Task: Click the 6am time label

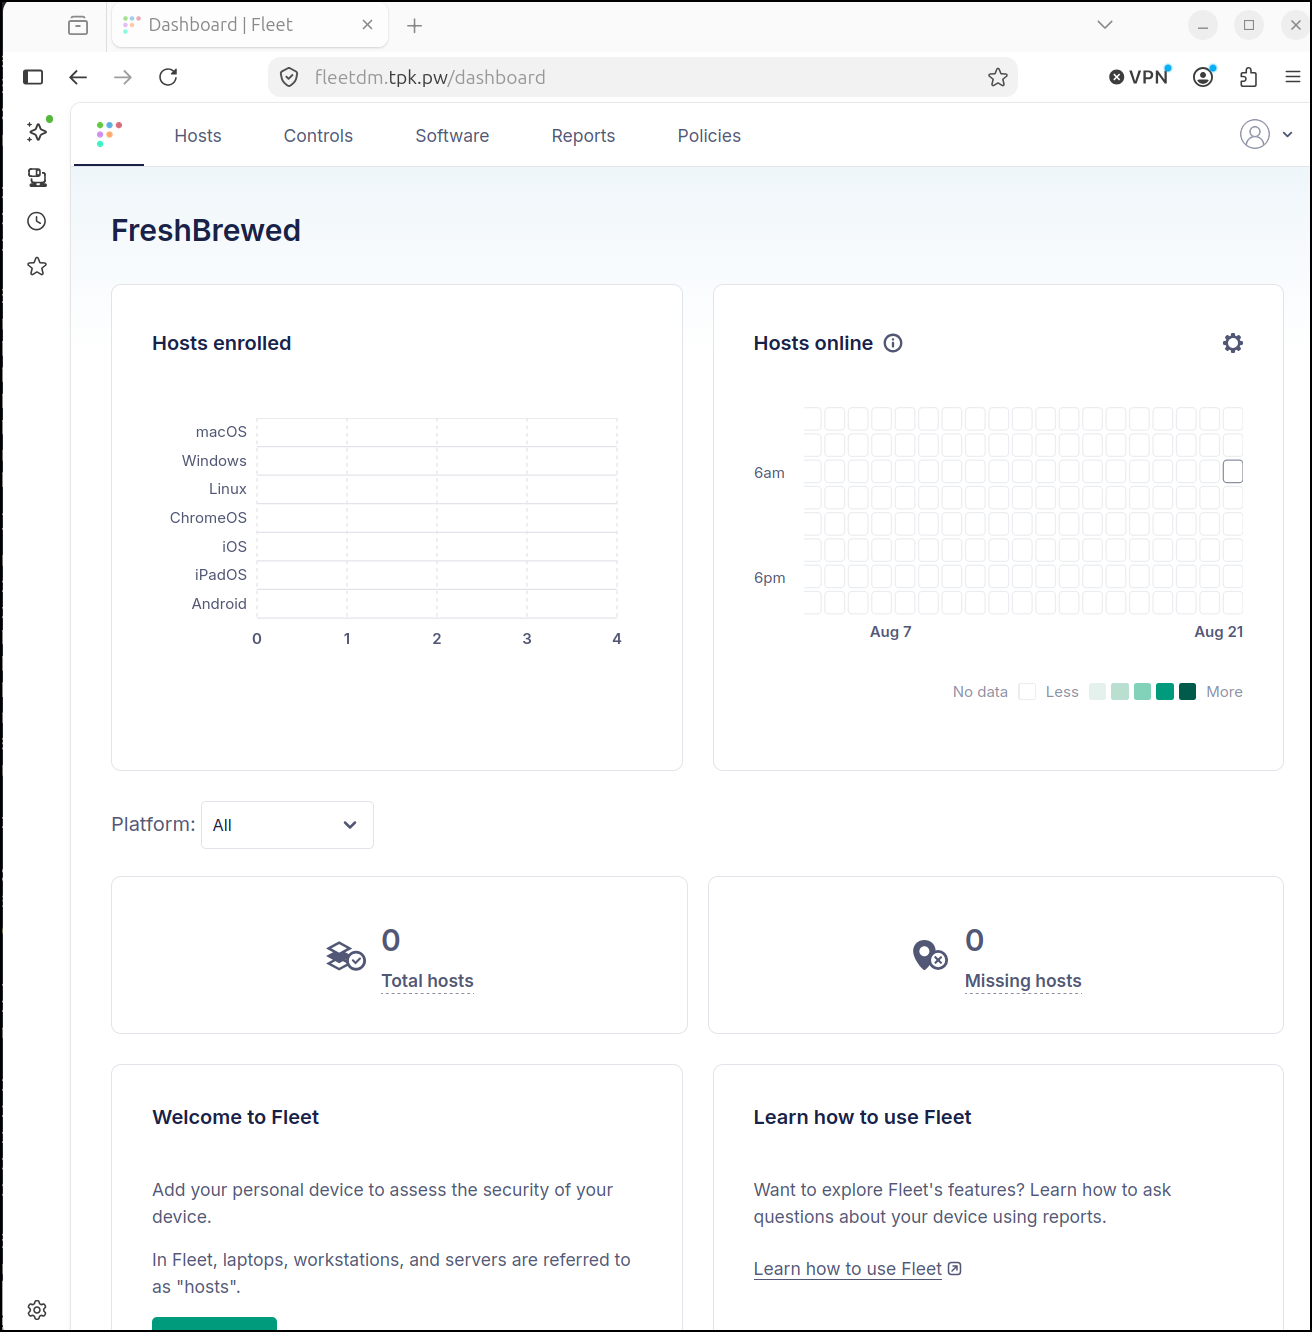Action: (769, 473)
